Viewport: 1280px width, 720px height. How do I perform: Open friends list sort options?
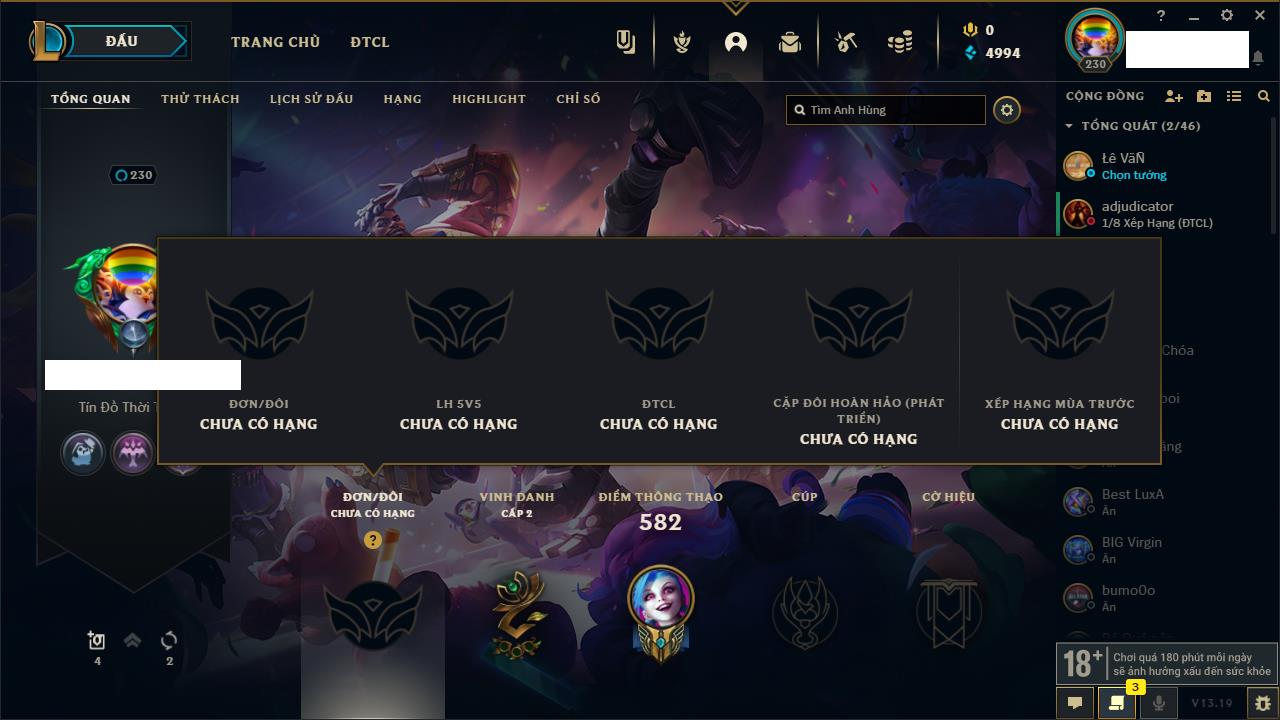click(1234, 96)
